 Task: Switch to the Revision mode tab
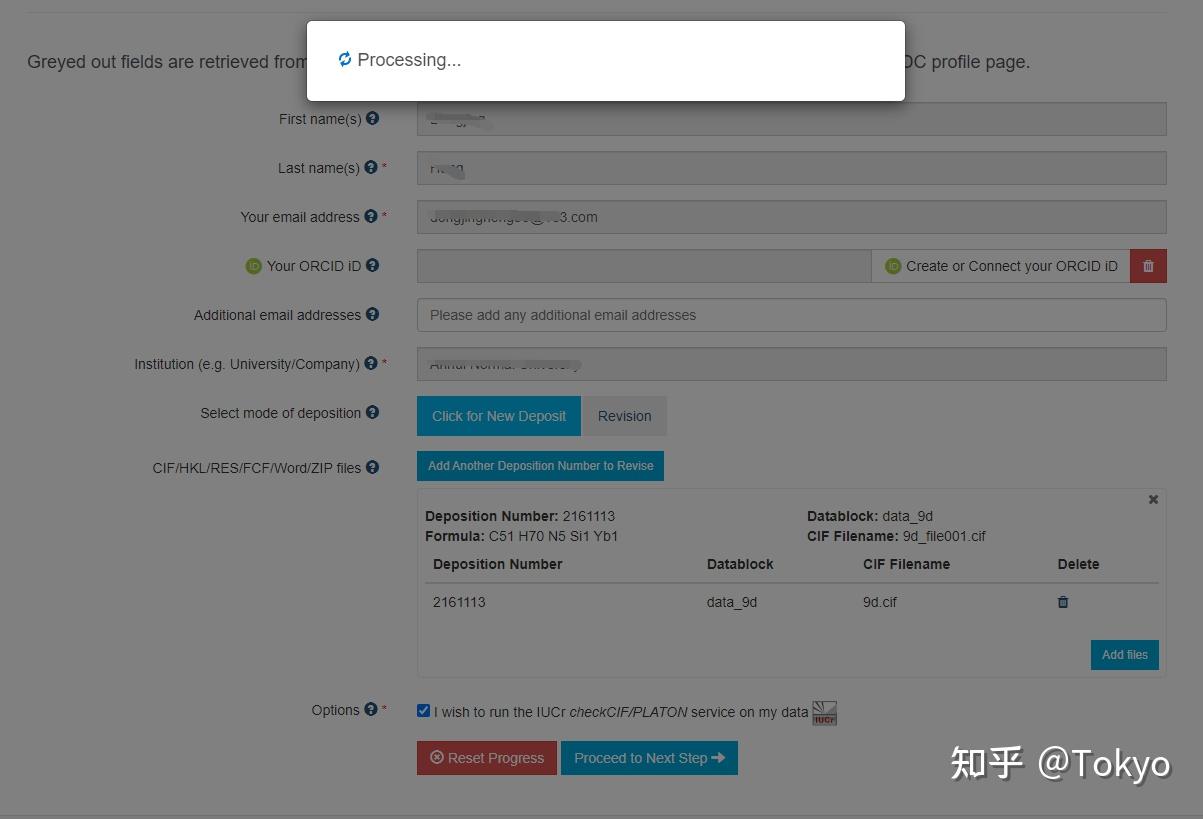pos(624,415)
